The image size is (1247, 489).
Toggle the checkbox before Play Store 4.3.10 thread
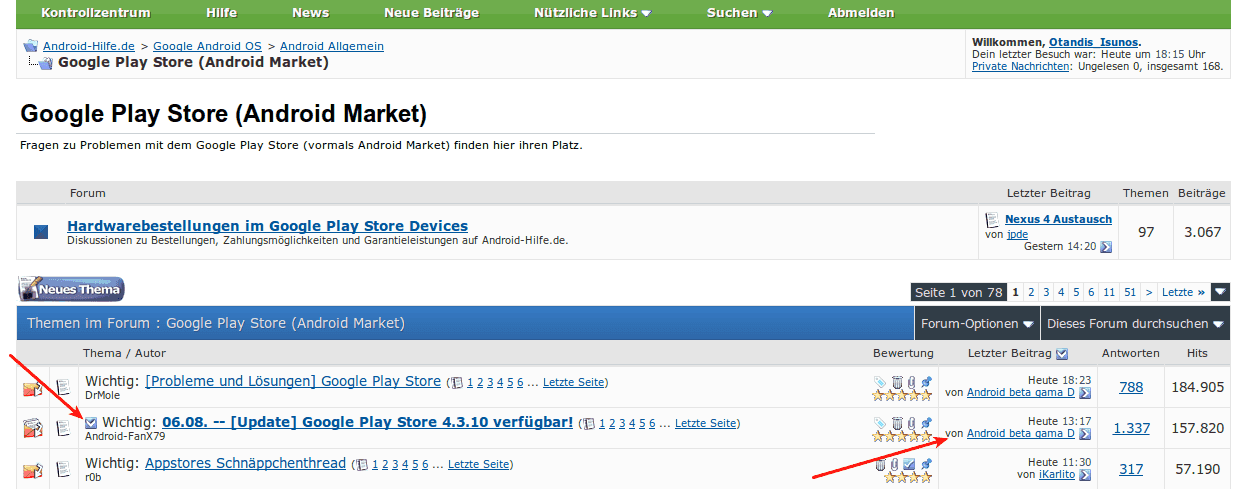(91, 423)
